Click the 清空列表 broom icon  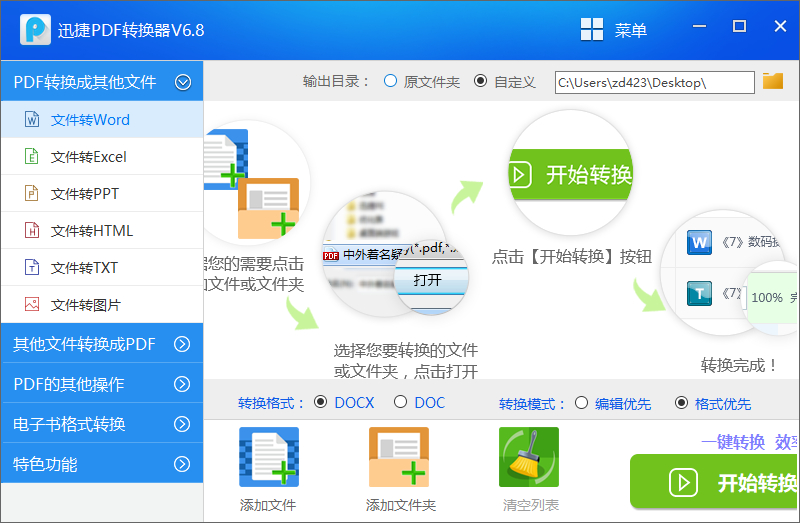tap(529, 457)
